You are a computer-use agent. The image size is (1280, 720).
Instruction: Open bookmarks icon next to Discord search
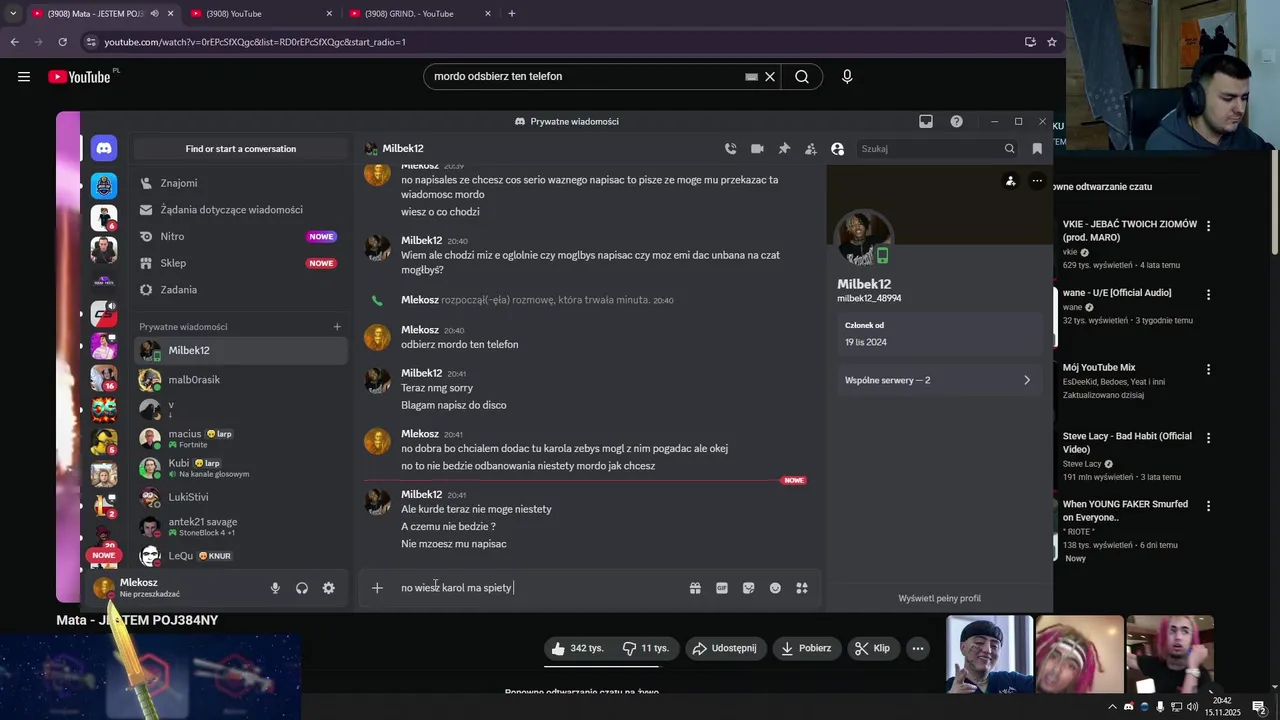coord(1037,149)
